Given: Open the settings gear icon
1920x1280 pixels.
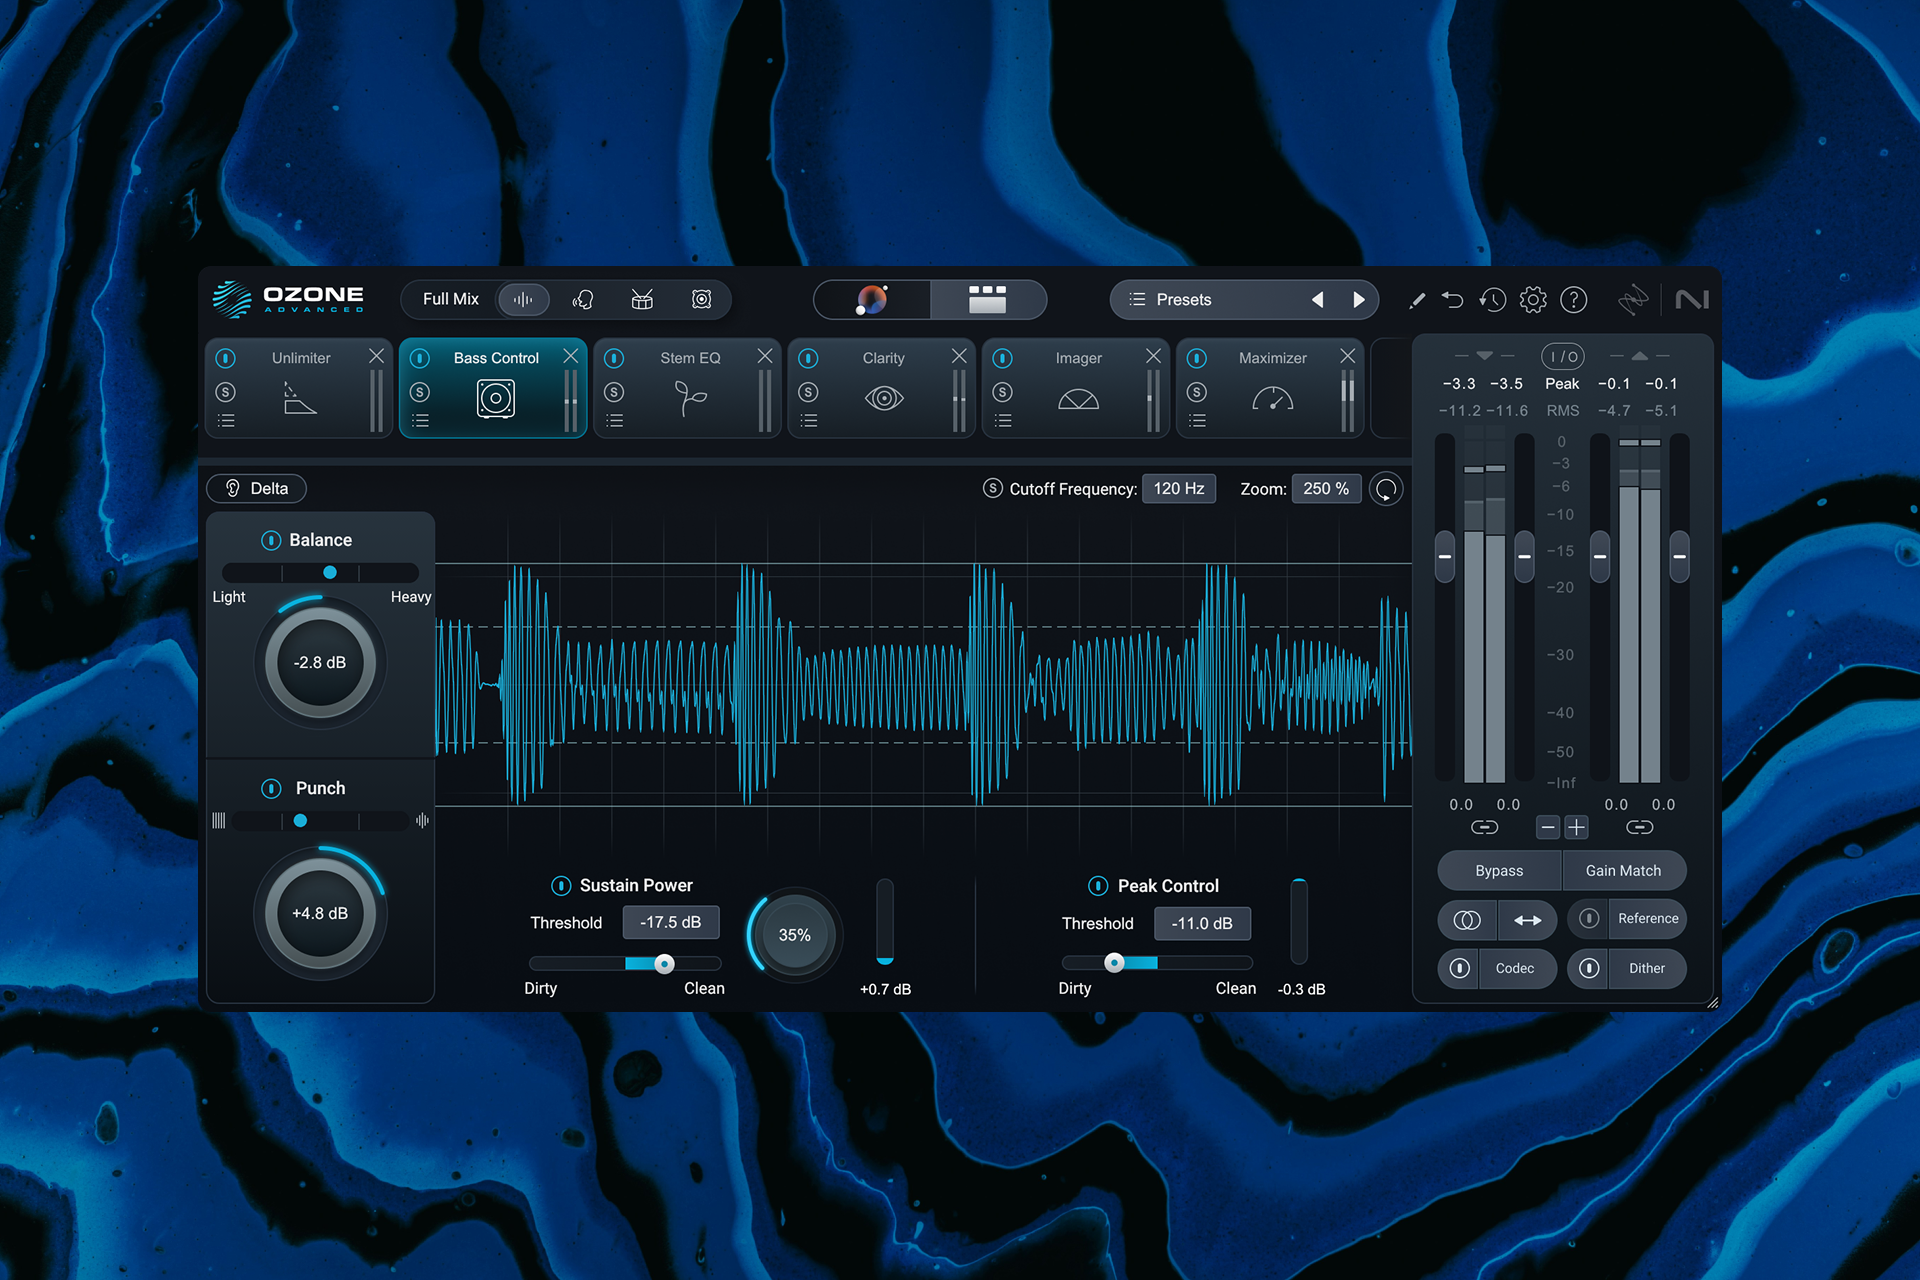Looking at the screenshot, I should tap(1532, 299).
